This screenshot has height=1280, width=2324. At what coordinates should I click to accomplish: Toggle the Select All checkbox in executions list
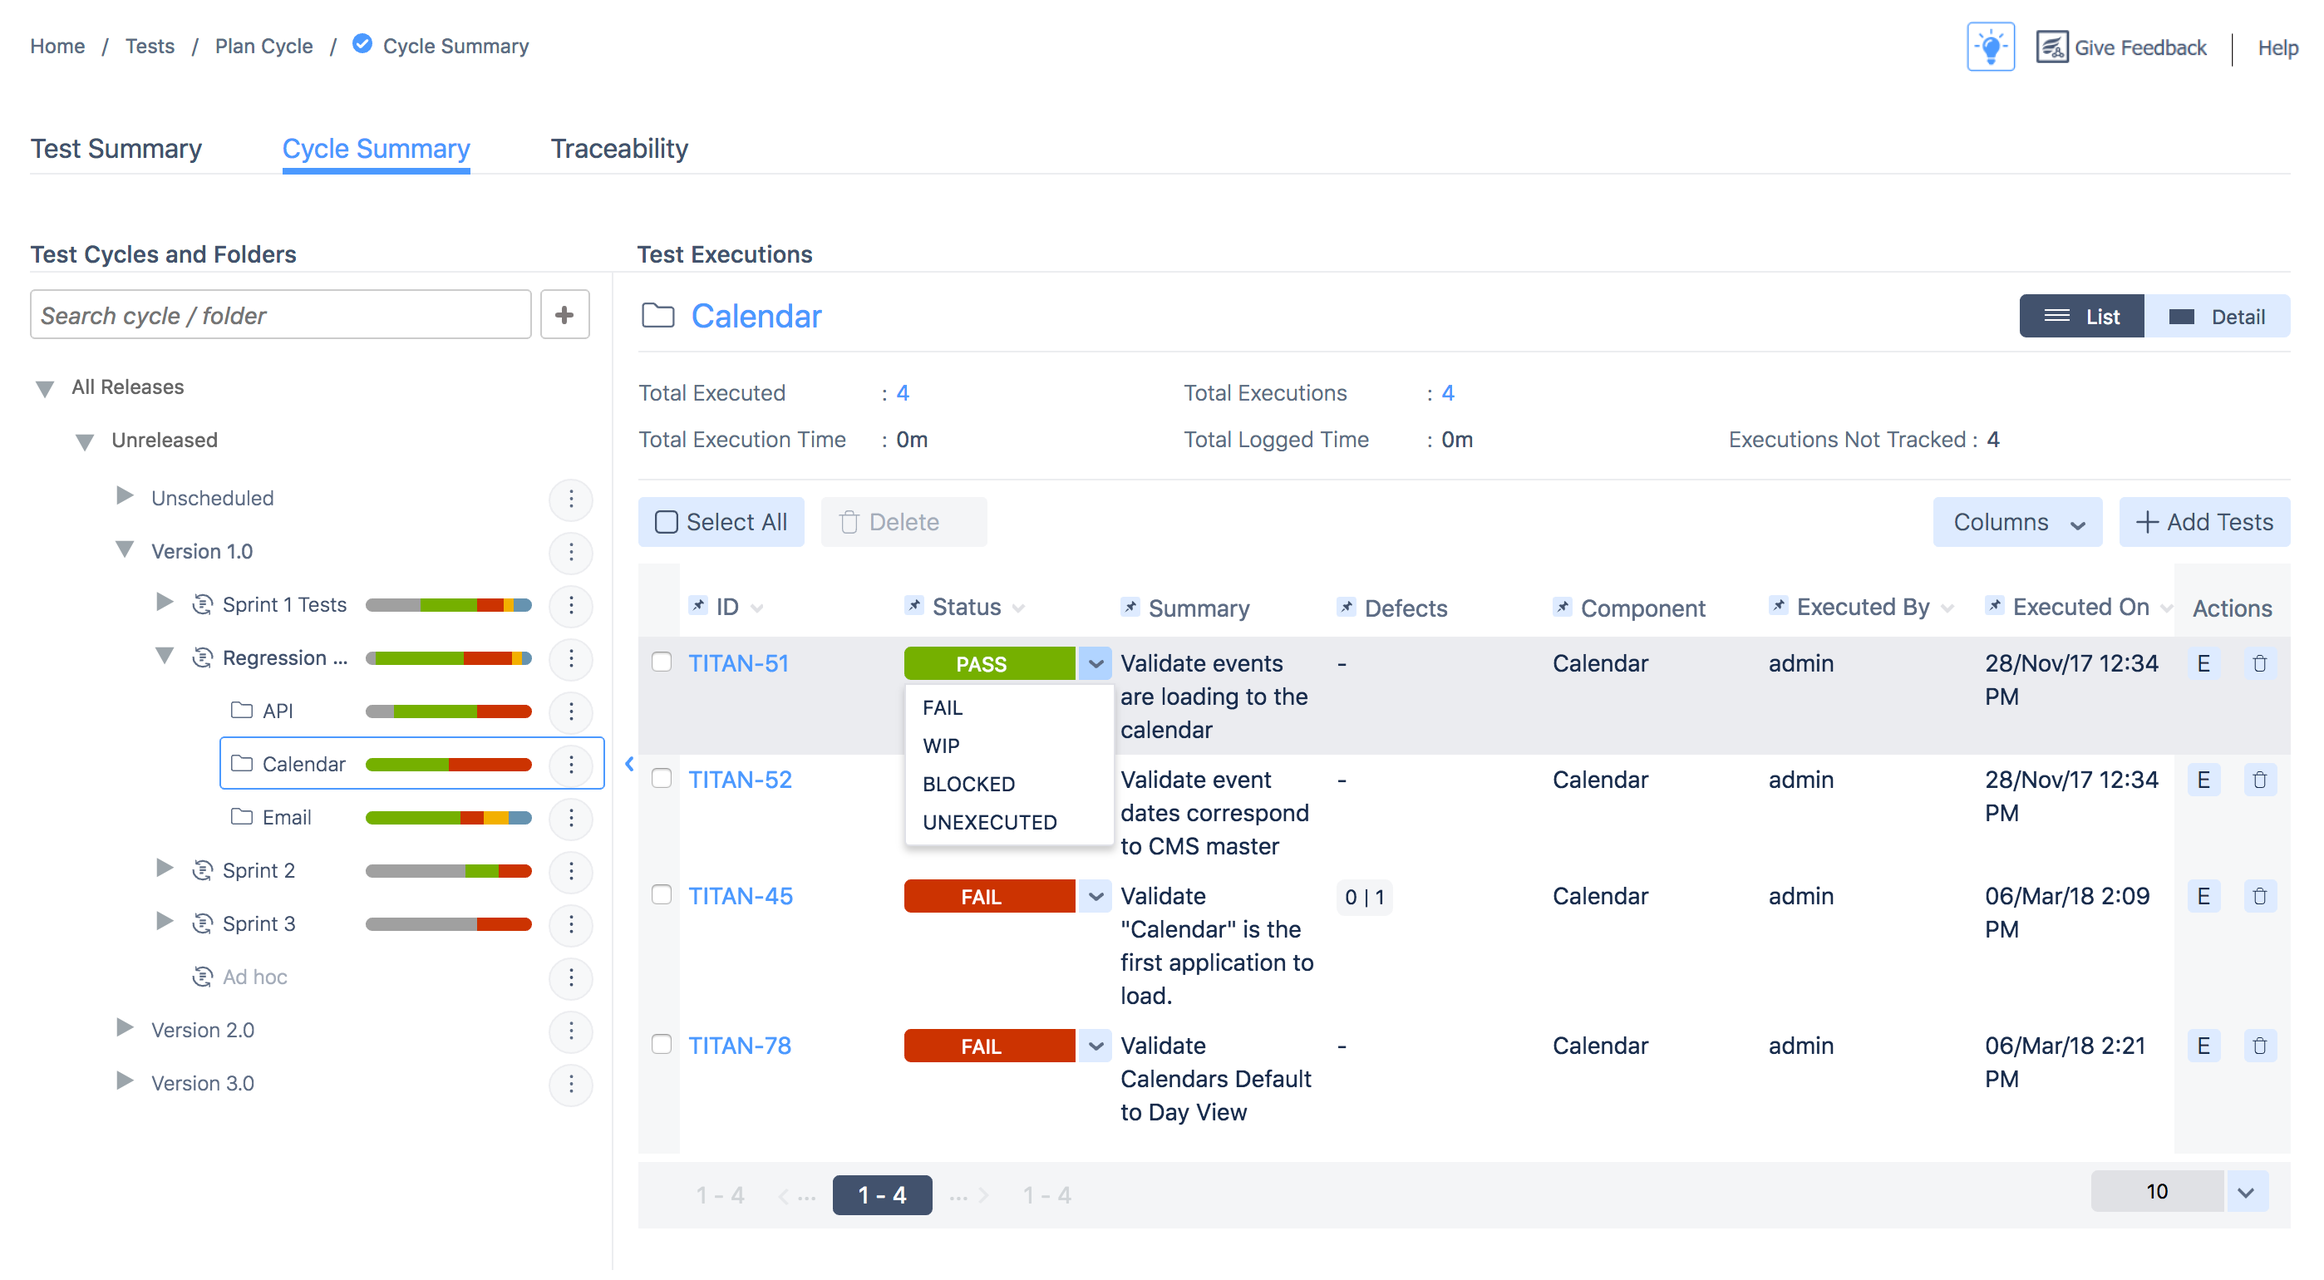[x=663, y=522]
